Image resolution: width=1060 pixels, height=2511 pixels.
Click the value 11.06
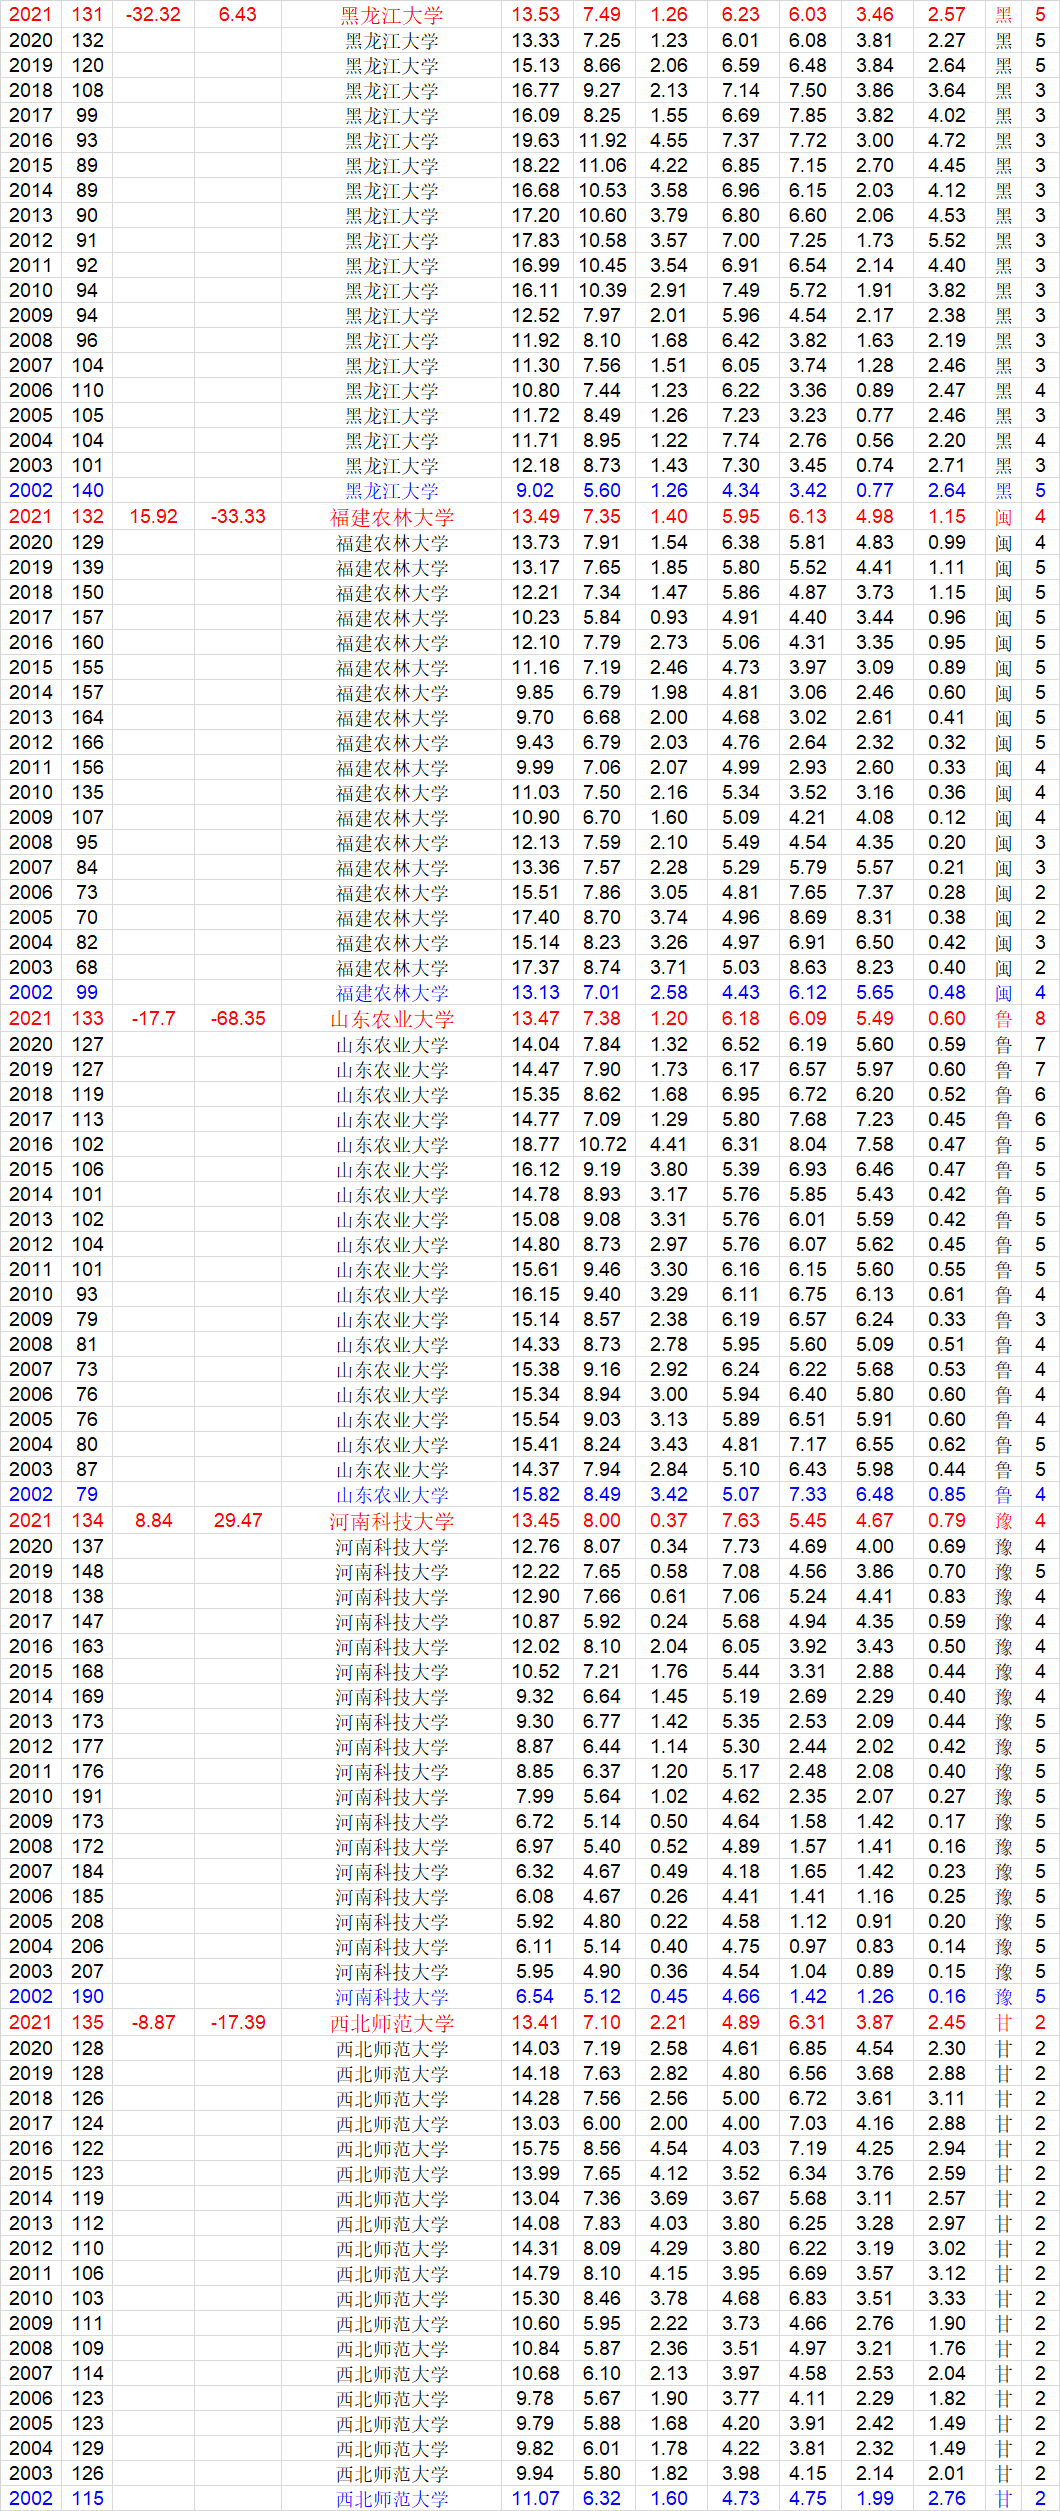tap(602, 165)
